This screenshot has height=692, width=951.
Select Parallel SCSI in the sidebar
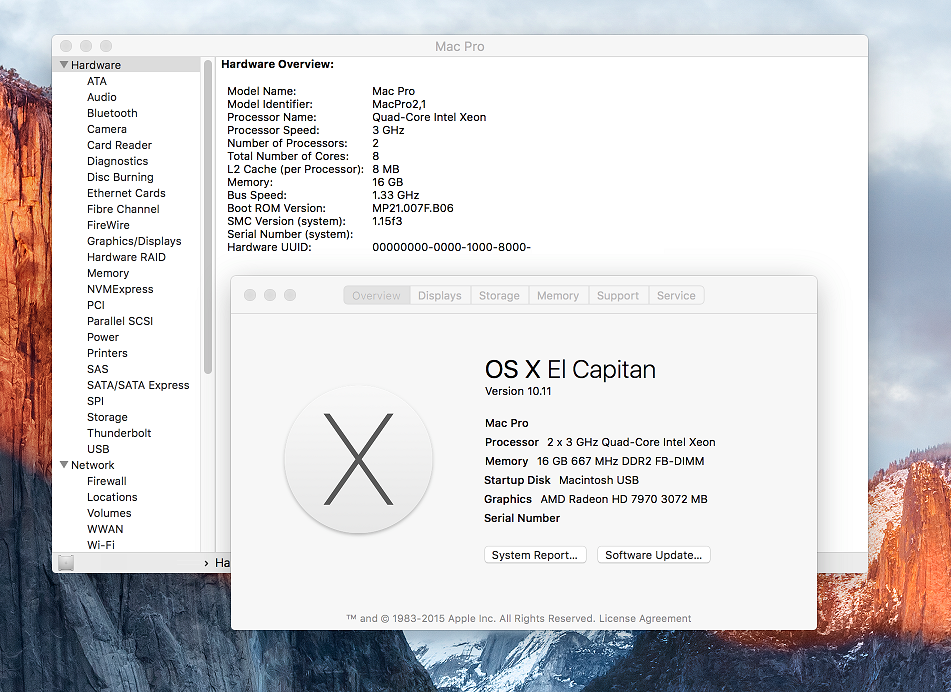point(120,321)
